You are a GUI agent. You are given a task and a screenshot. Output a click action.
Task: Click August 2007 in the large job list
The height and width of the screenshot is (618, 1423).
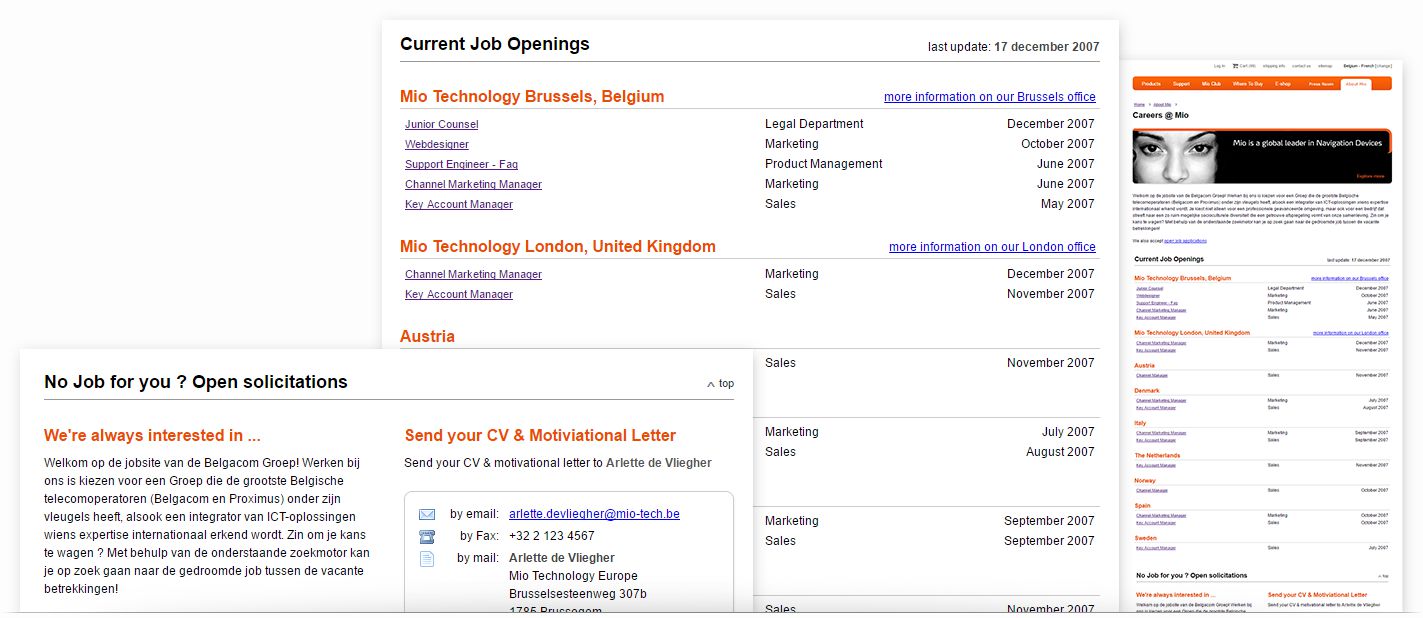pos(1060,452)
